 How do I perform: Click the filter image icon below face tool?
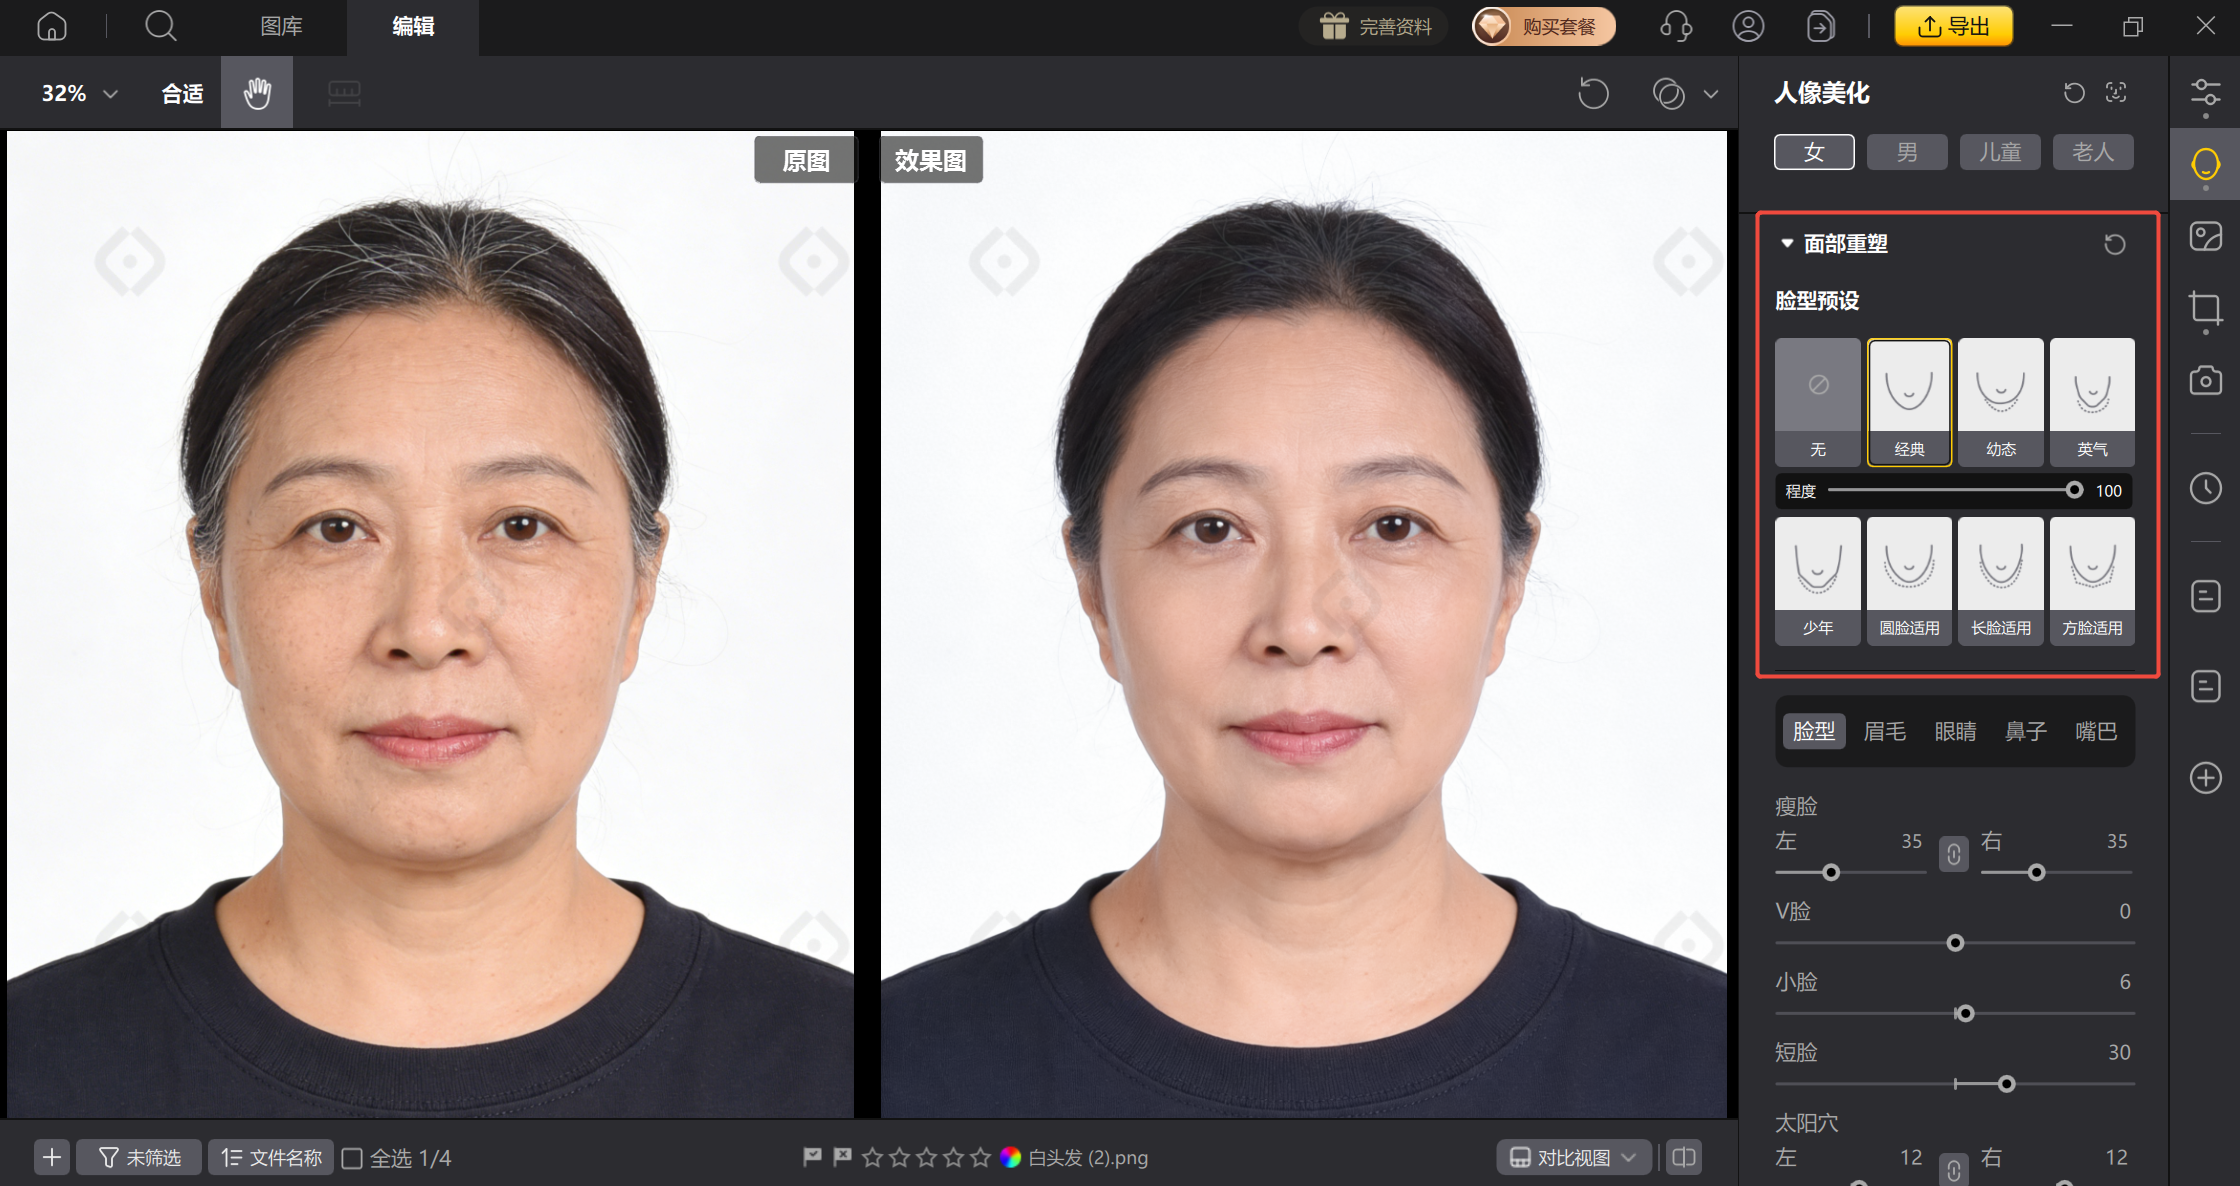point(2205,236)
